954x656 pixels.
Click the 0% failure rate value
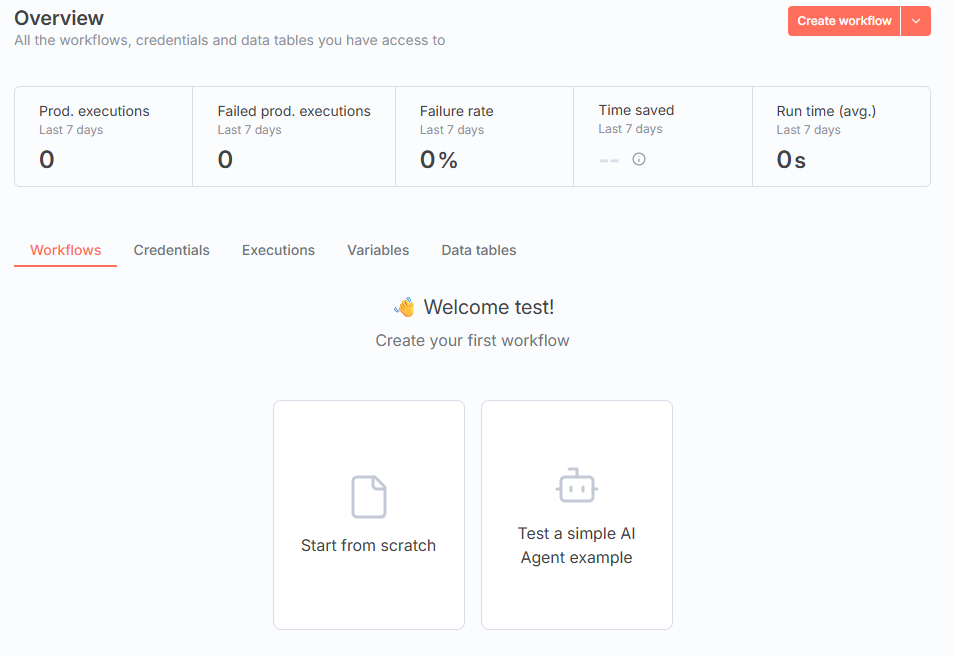[439, 160]
